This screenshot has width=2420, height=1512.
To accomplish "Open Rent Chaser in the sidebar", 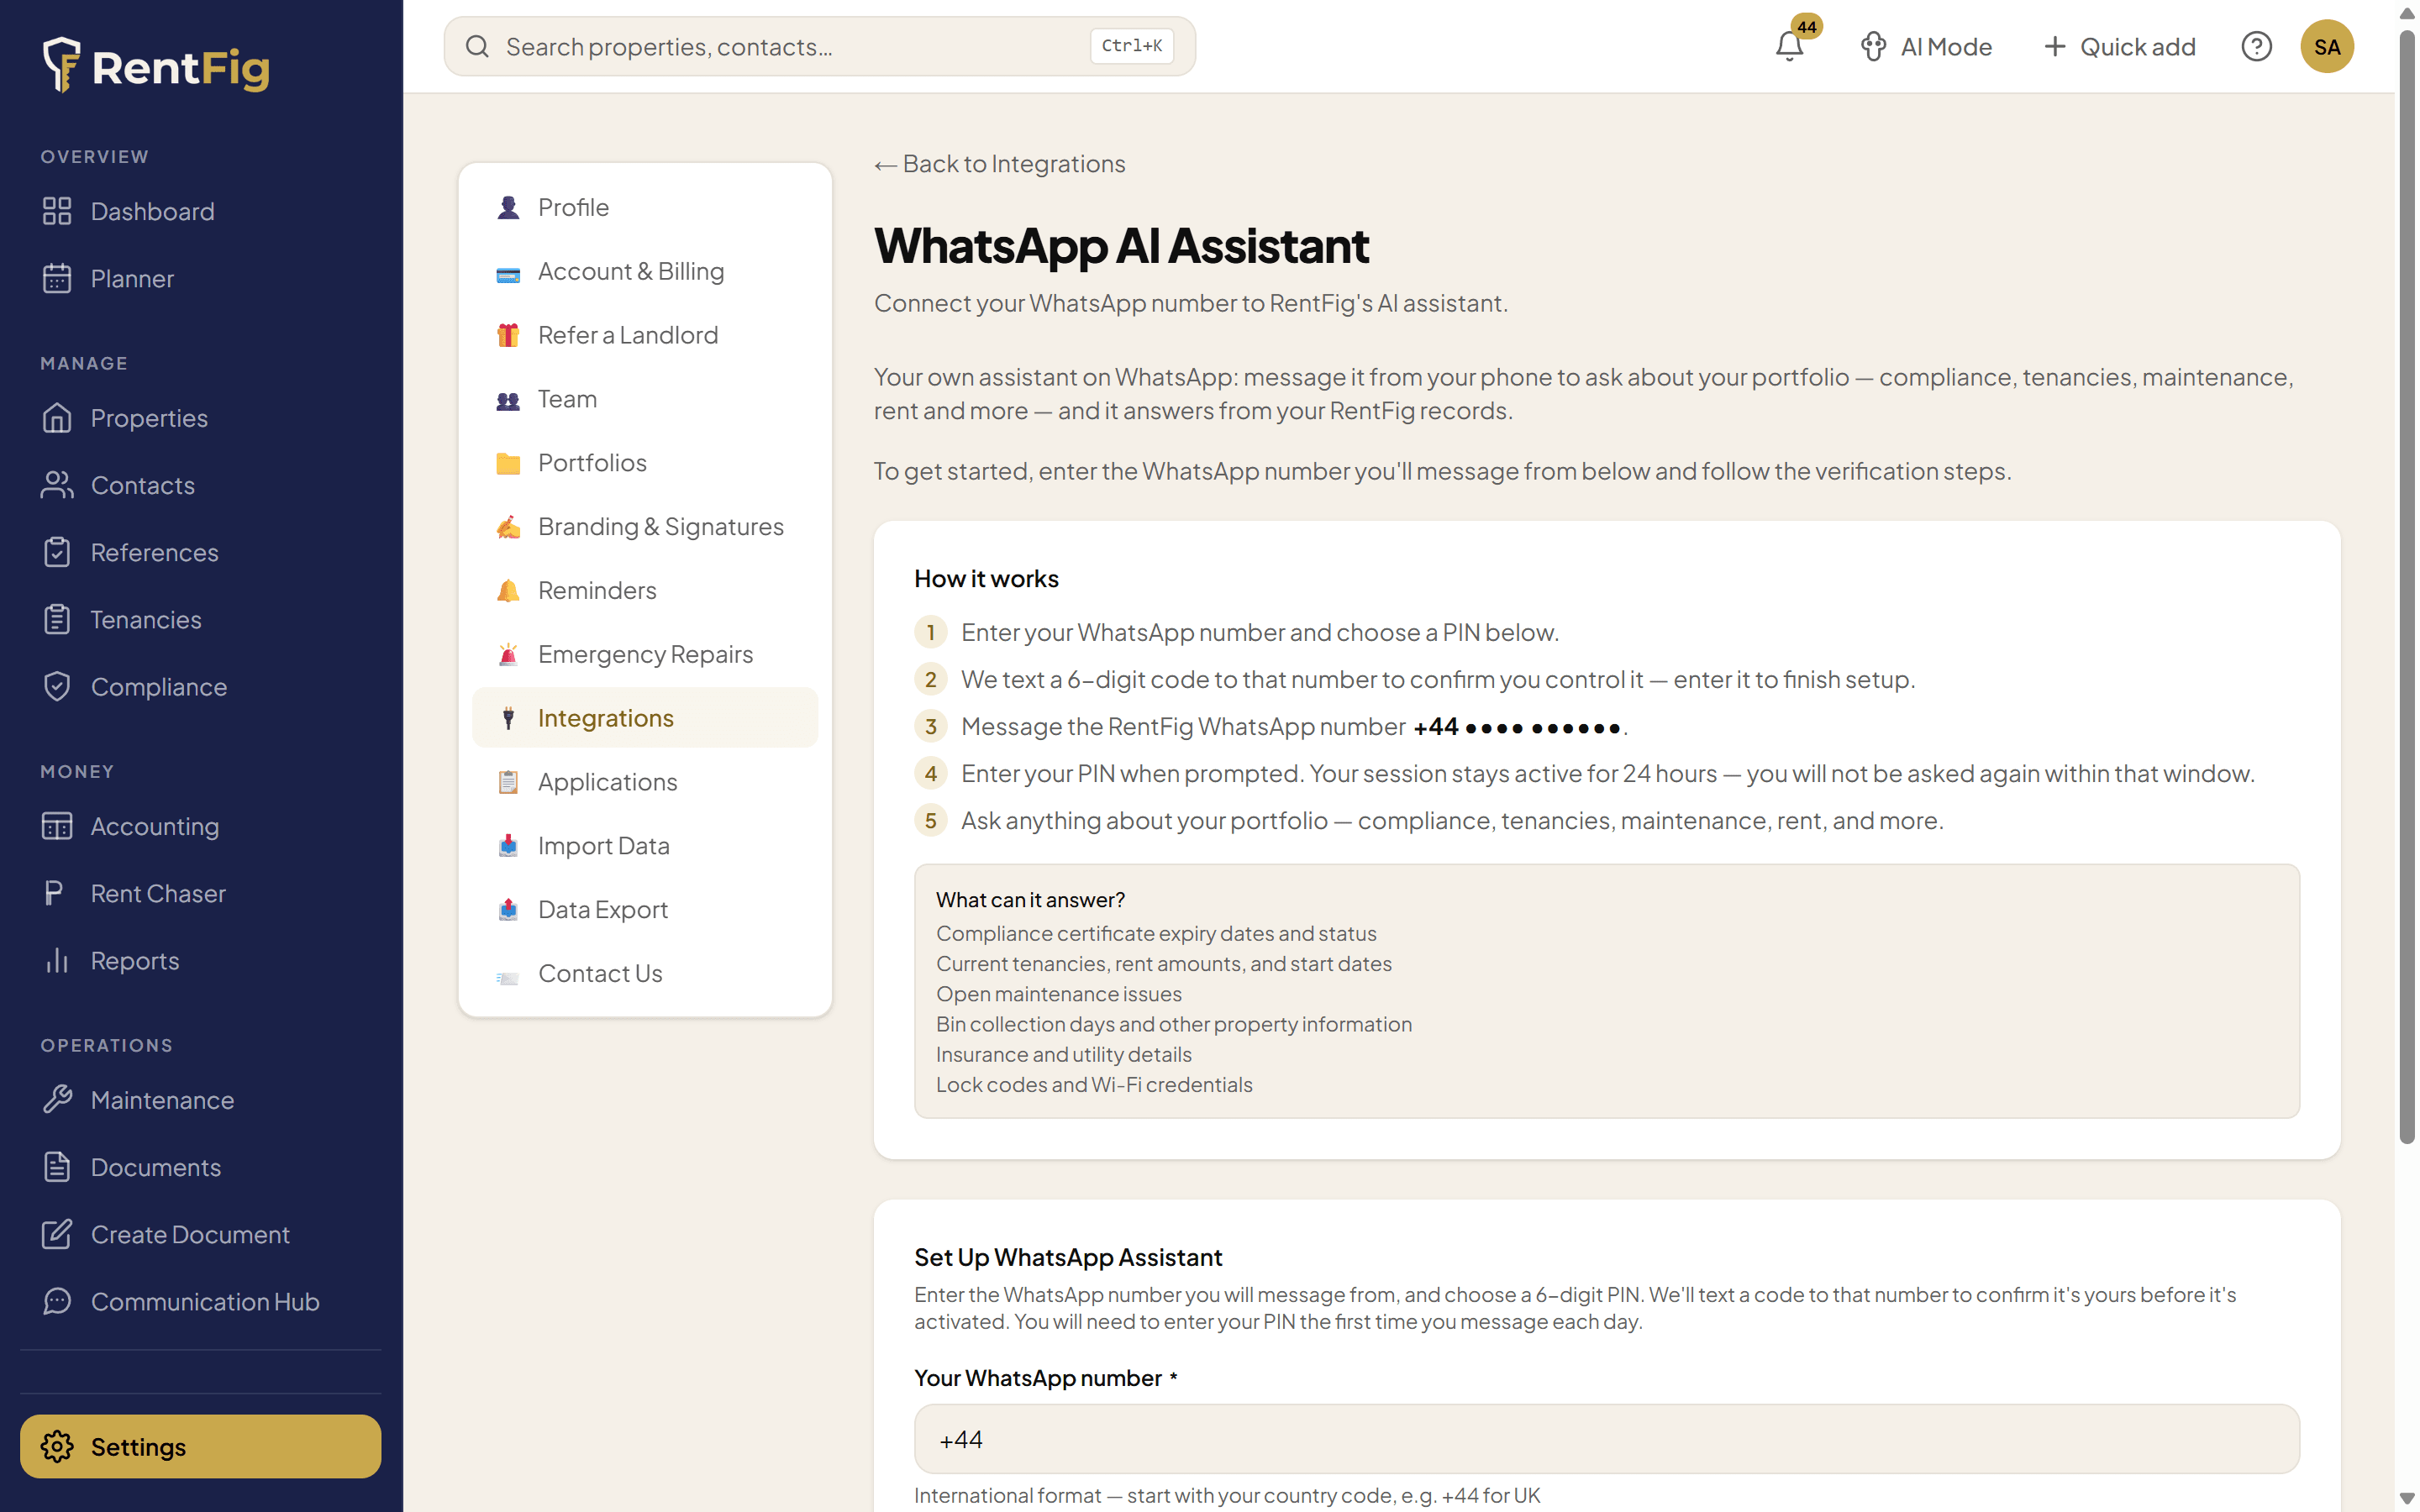I will [x=200, y=893].
